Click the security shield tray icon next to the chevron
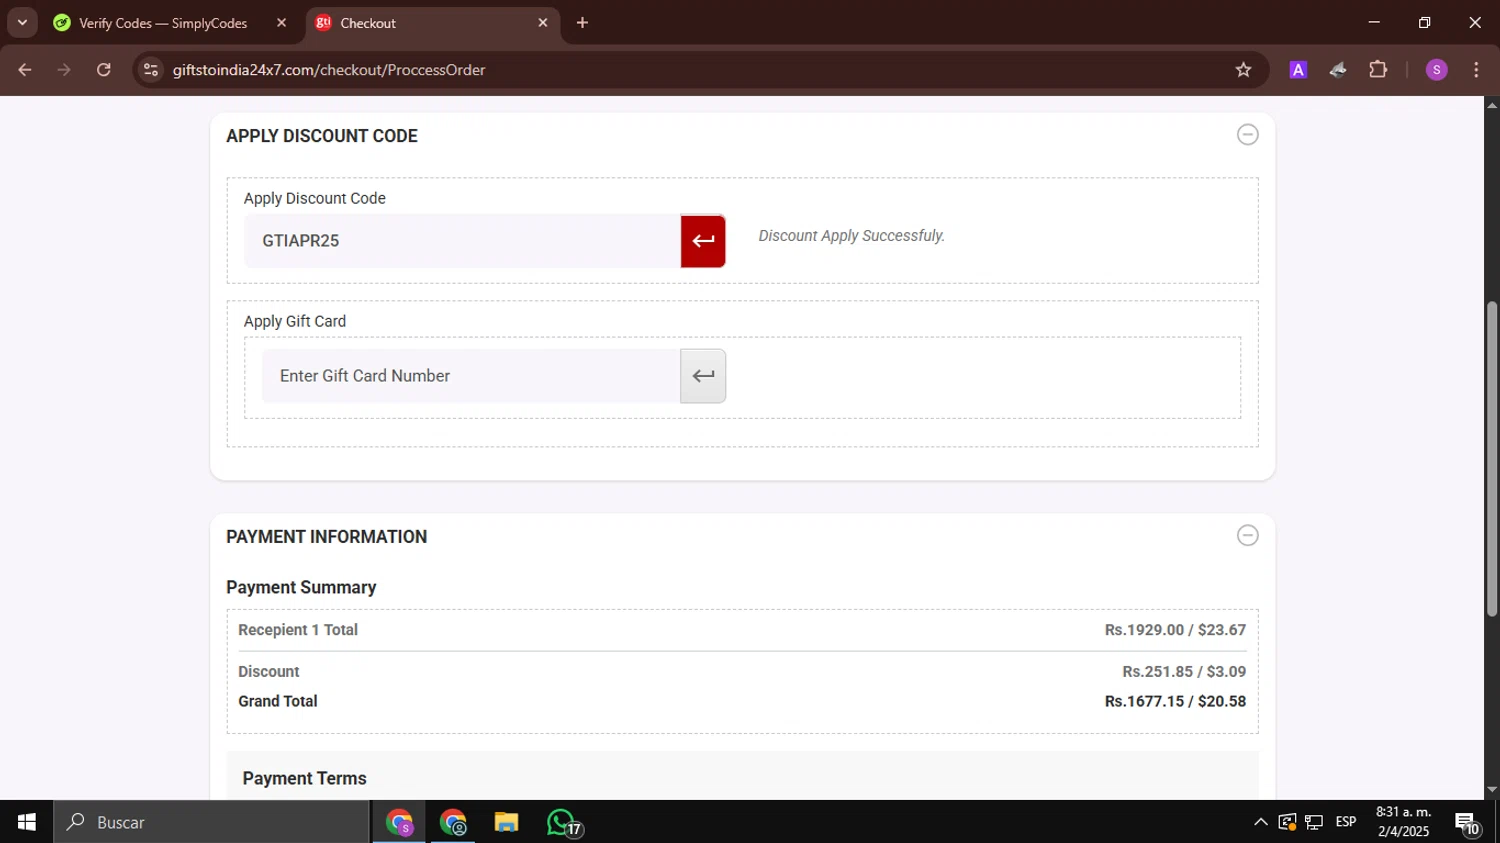Viewport: 1500px width, 843px height. (1287, 822)
